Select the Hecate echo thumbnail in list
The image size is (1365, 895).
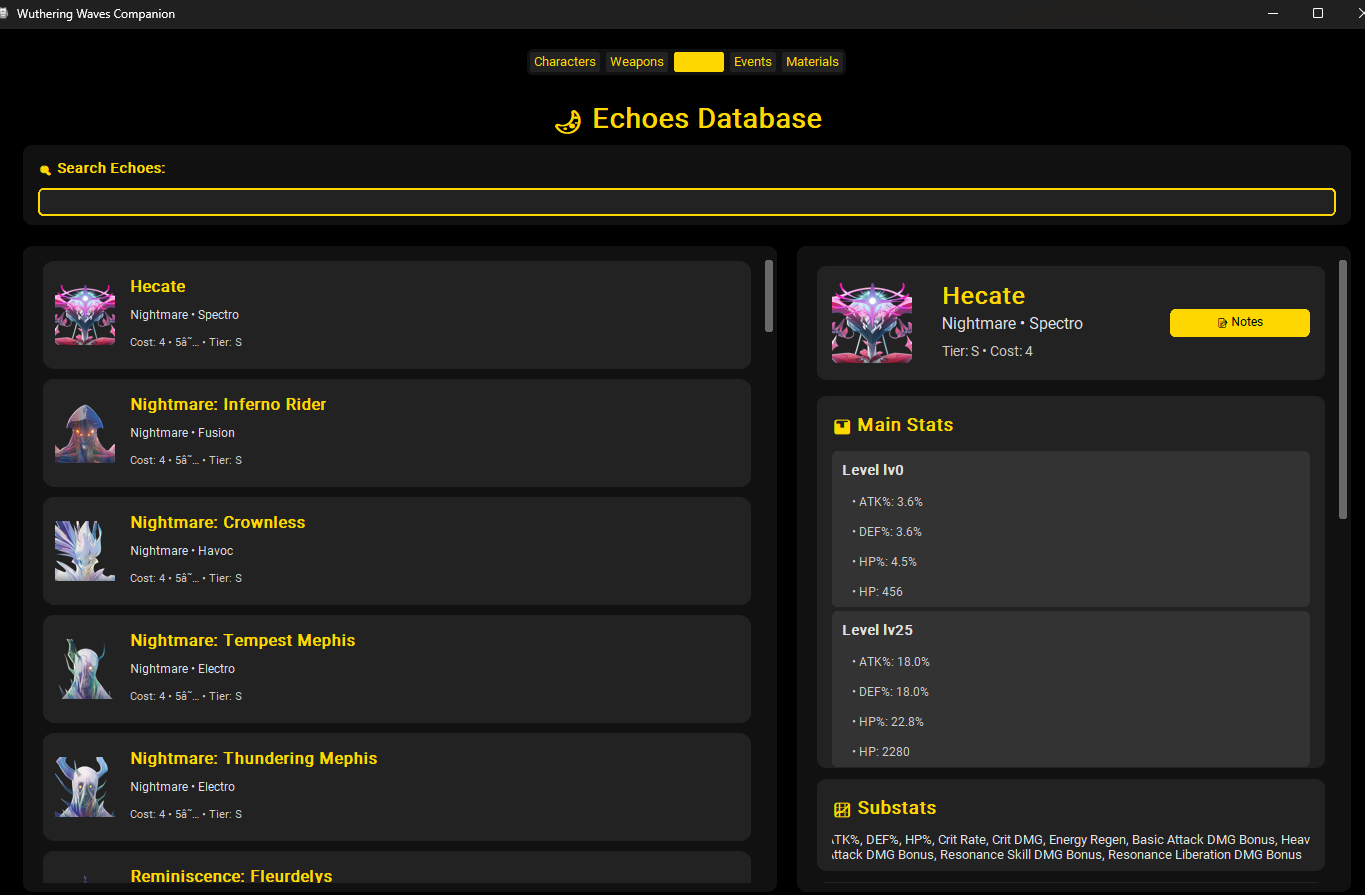85,315
